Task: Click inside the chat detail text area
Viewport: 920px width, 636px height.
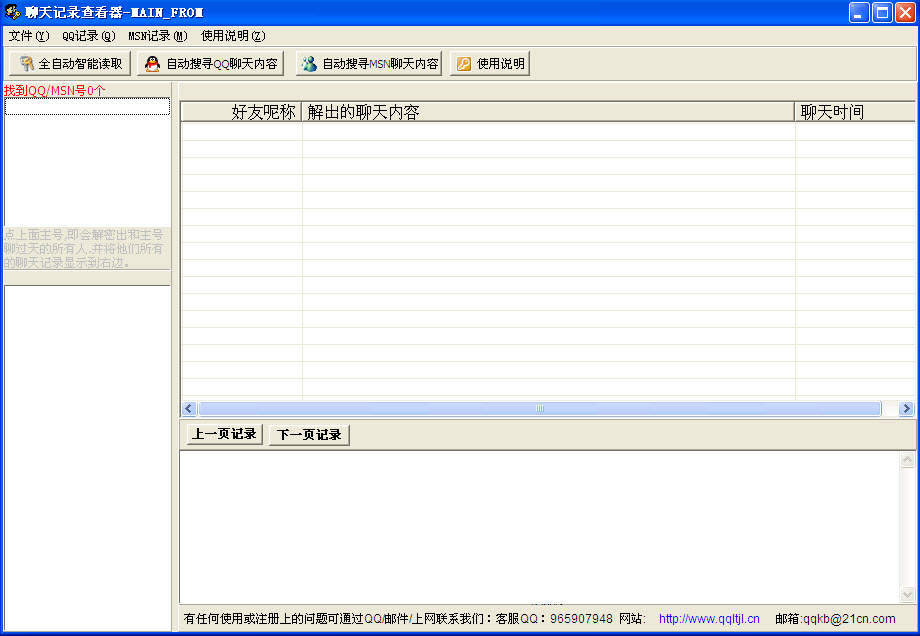Action: [x=540, y=527]
